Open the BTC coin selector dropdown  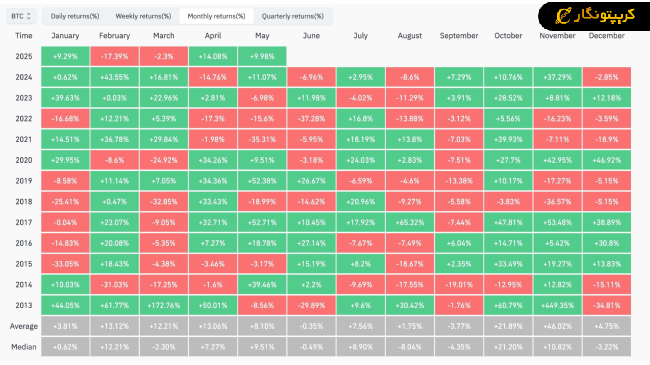point(22,16)
